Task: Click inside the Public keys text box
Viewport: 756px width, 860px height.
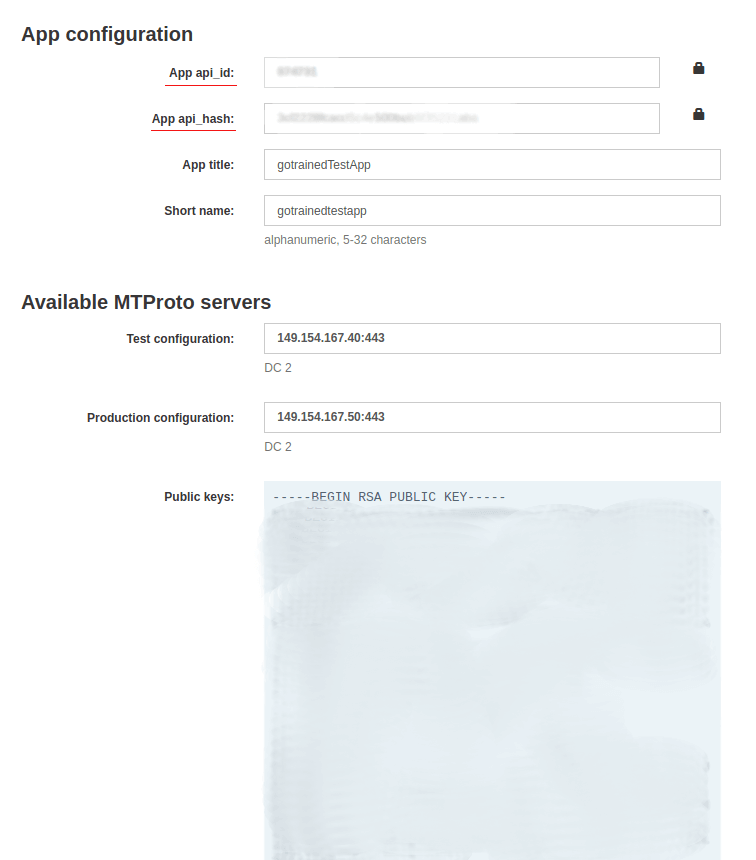Action: pos(492,670)
